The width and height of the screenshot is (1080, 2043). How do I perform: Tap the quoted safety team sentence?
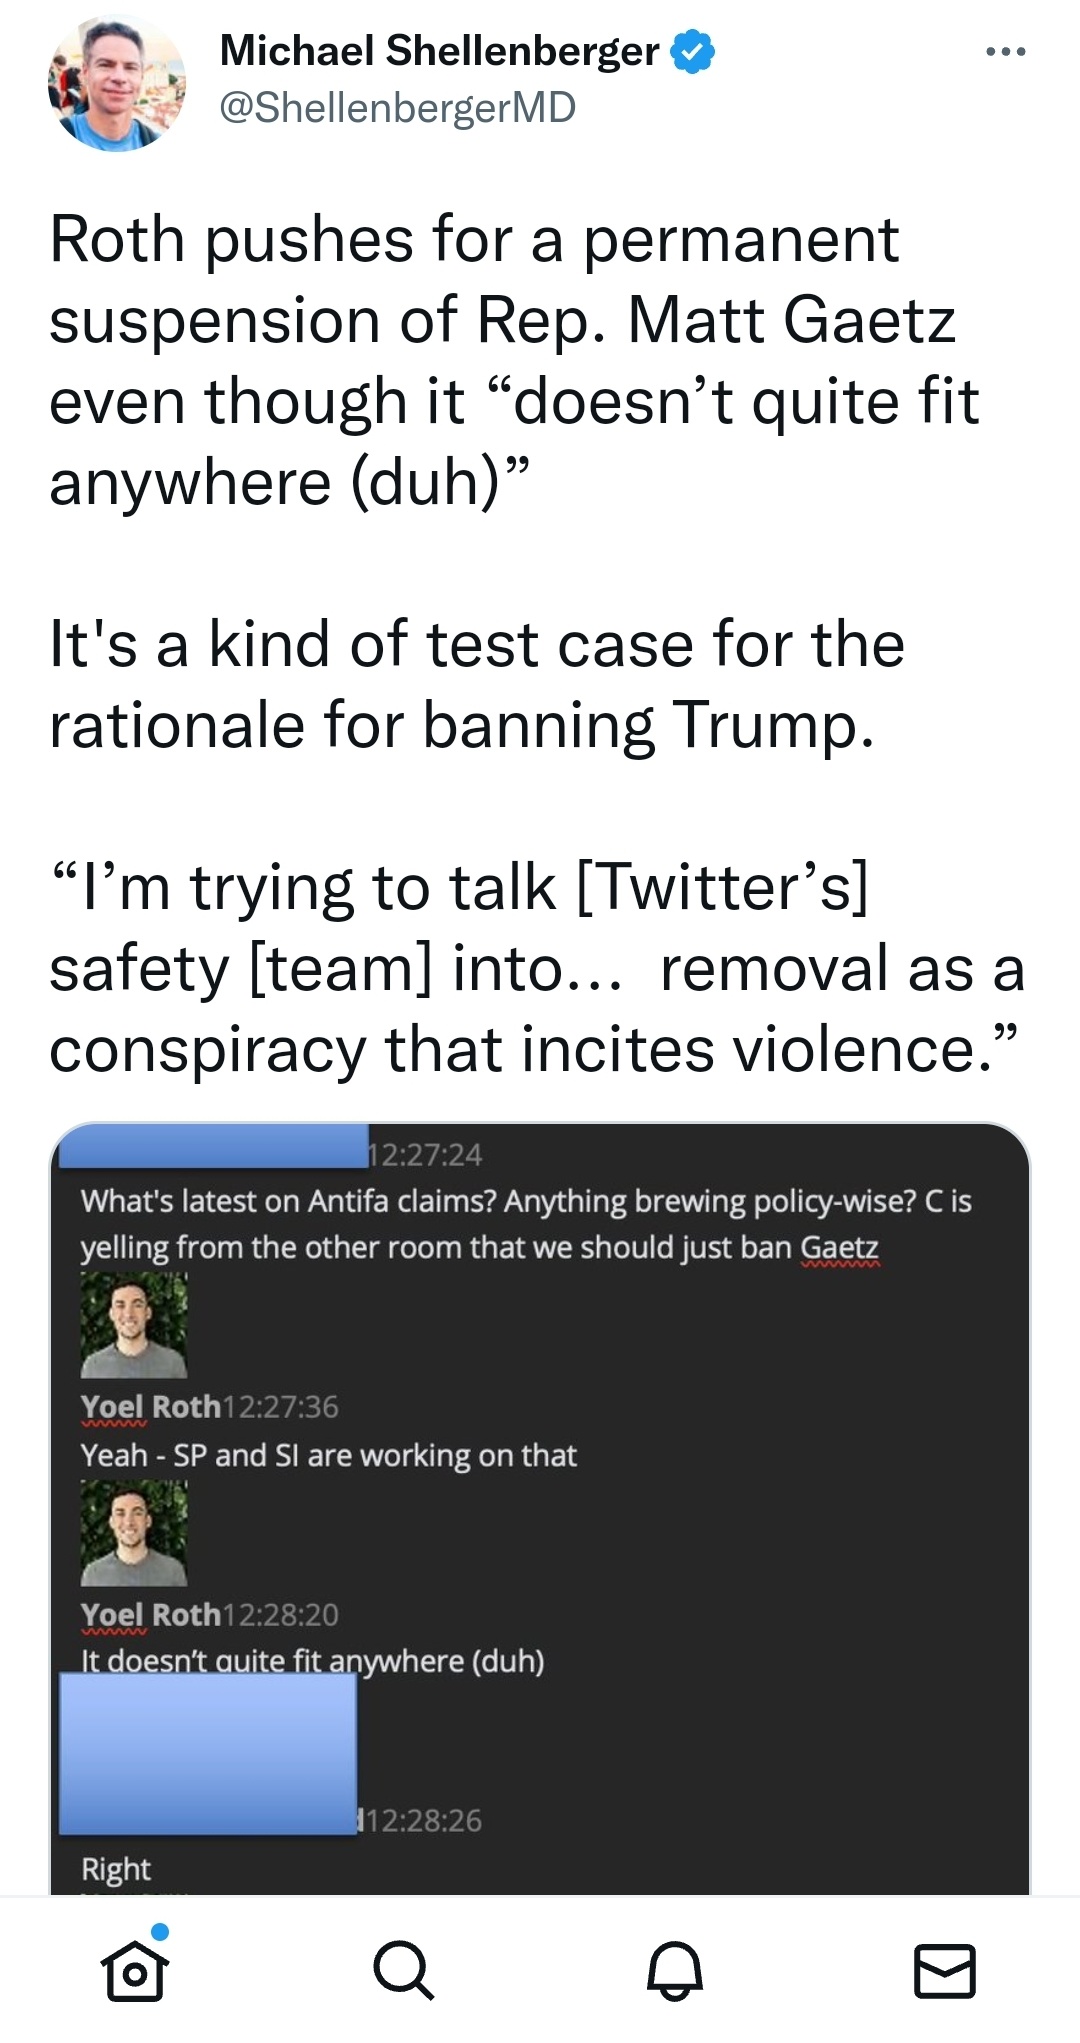(x=537, y=968)
